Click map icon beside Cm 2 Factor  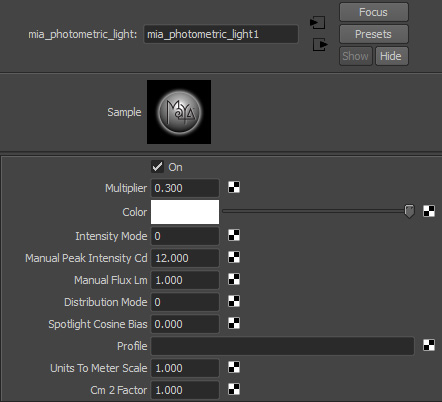click(x=234, y=389)
